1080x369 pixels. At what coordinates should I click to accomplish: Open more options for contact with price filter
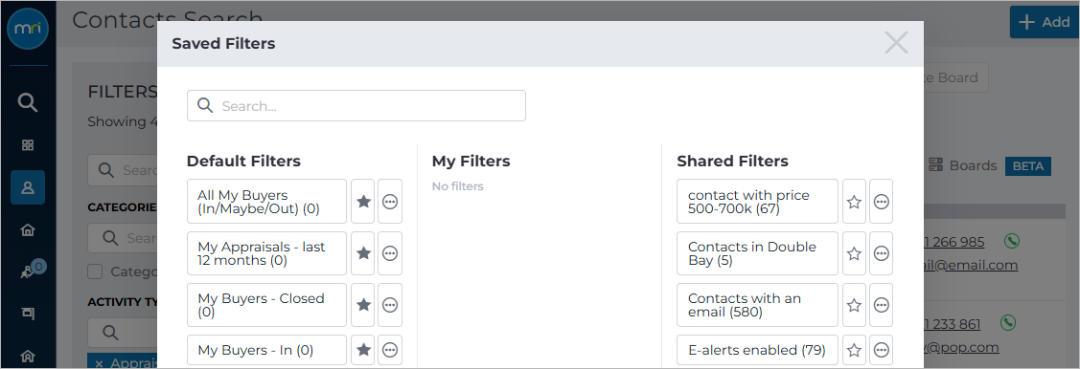[881, 202]
